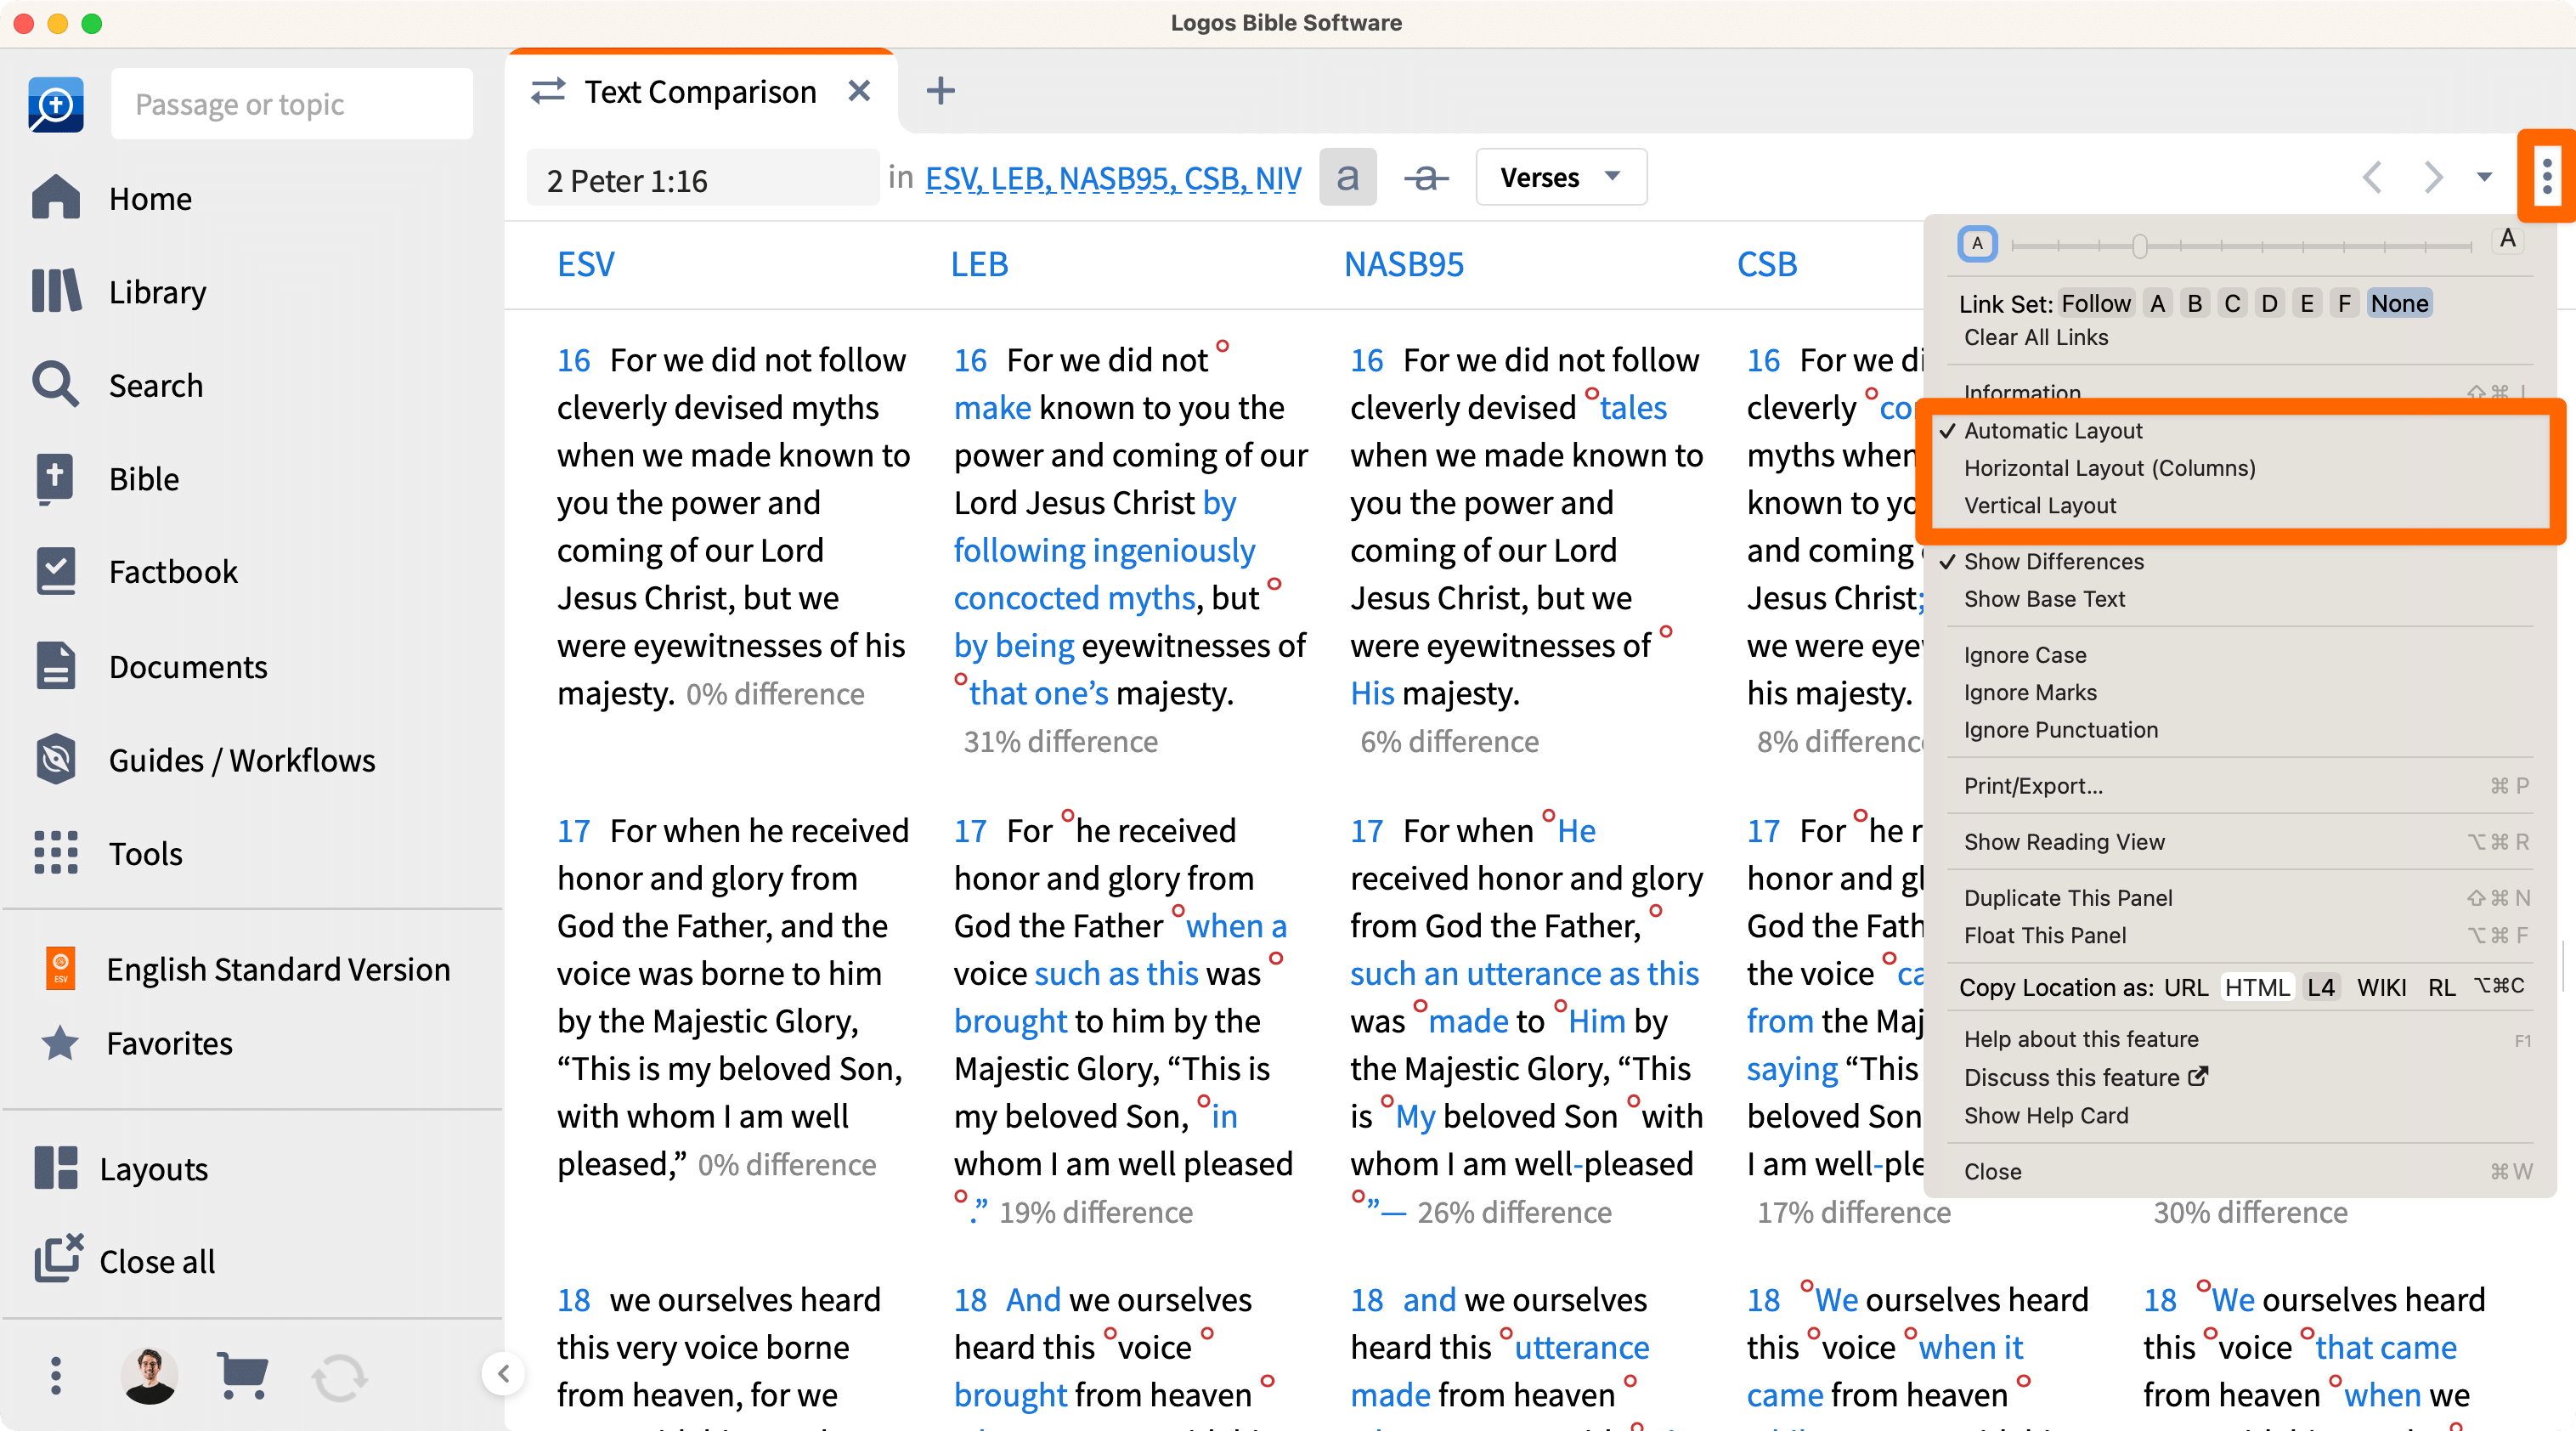Image resolution: width=2576 pixels, height=1431 pixels.
Task: Click the ESV verse 17 number
Action: pos(573,830)
